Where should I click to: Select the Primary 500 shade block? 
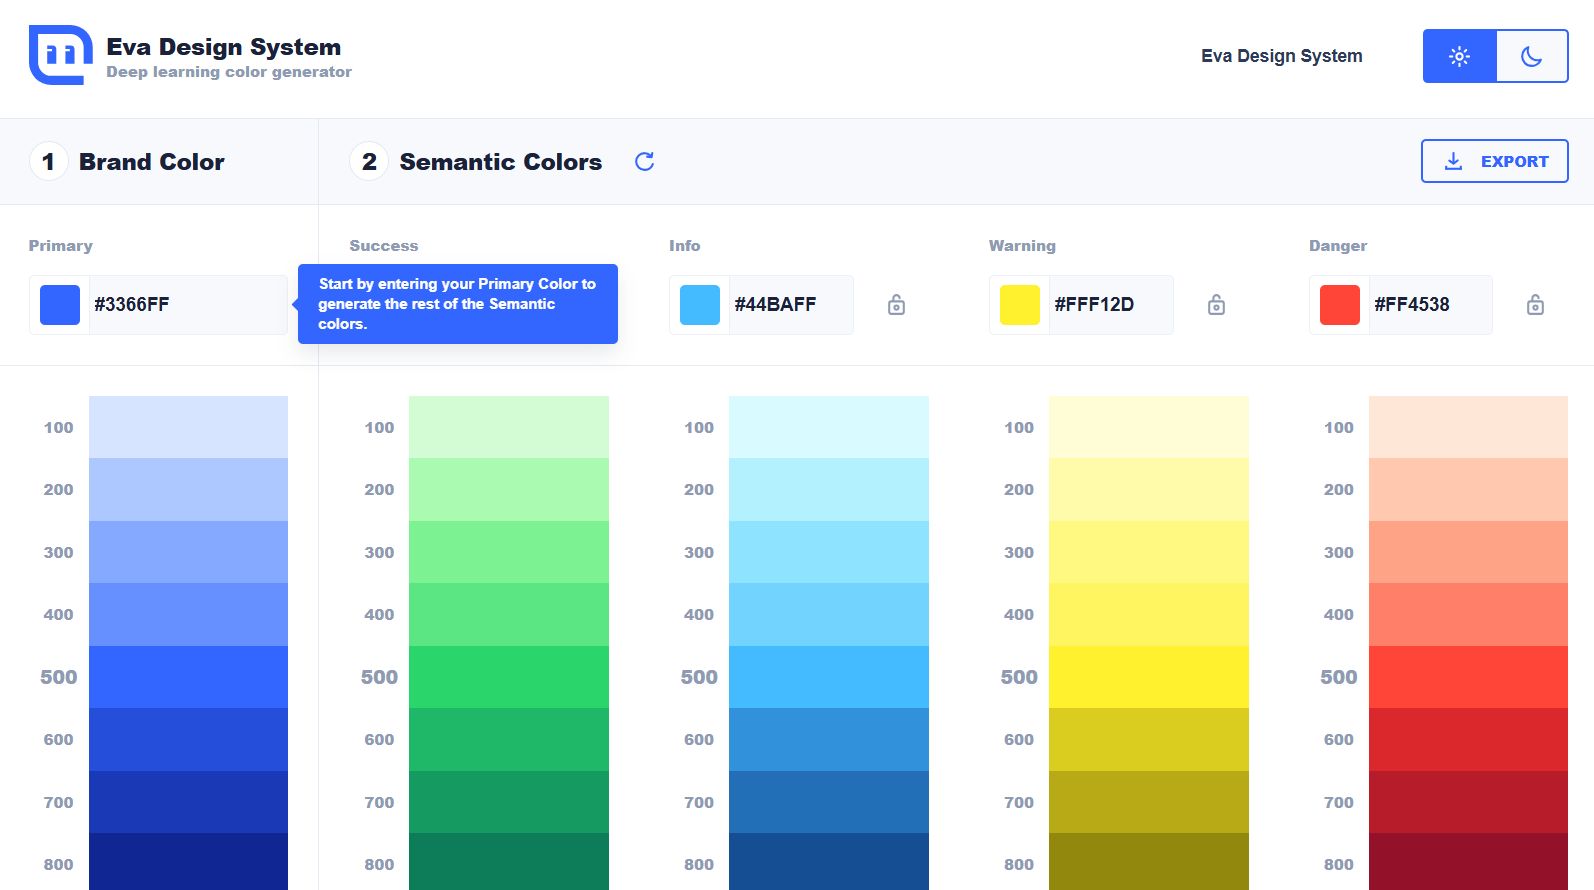(x=188, y=677)
